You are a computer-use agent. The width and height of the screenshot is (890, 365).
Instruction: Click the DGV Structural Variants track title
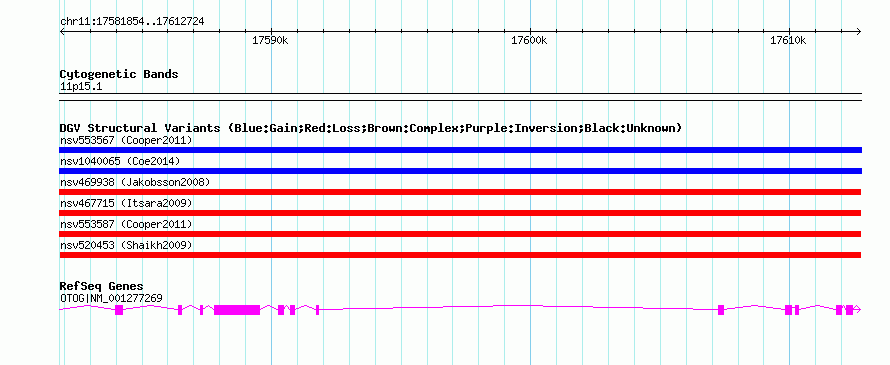(x=371, y=128)
